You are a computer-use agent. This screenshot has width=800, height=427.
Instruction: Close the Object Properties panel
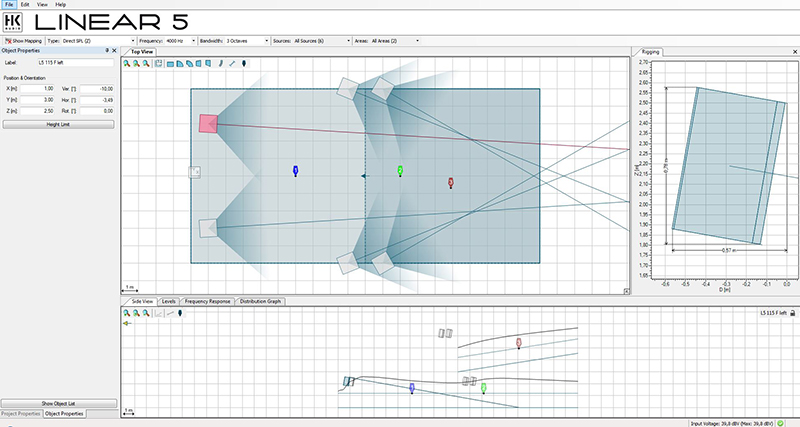click(114, 51)
